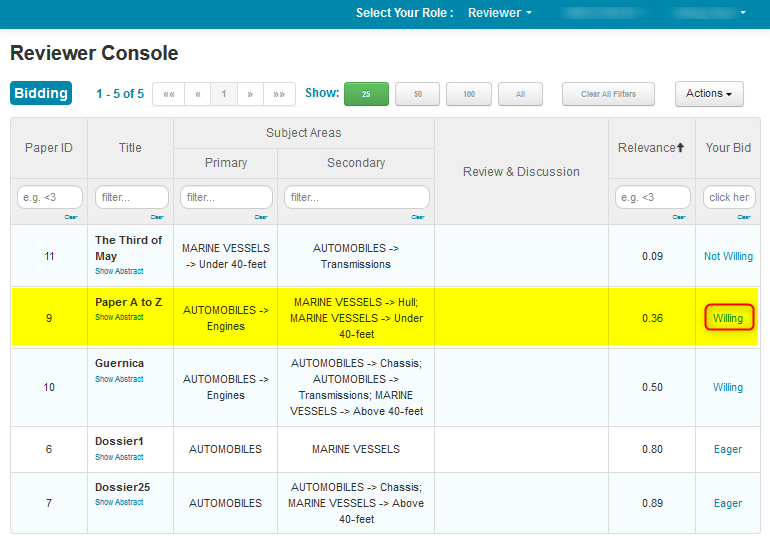Change the Willing bid for paper 9
The height and width of the screenshot is (545, 770).
(x=728, y=318)
